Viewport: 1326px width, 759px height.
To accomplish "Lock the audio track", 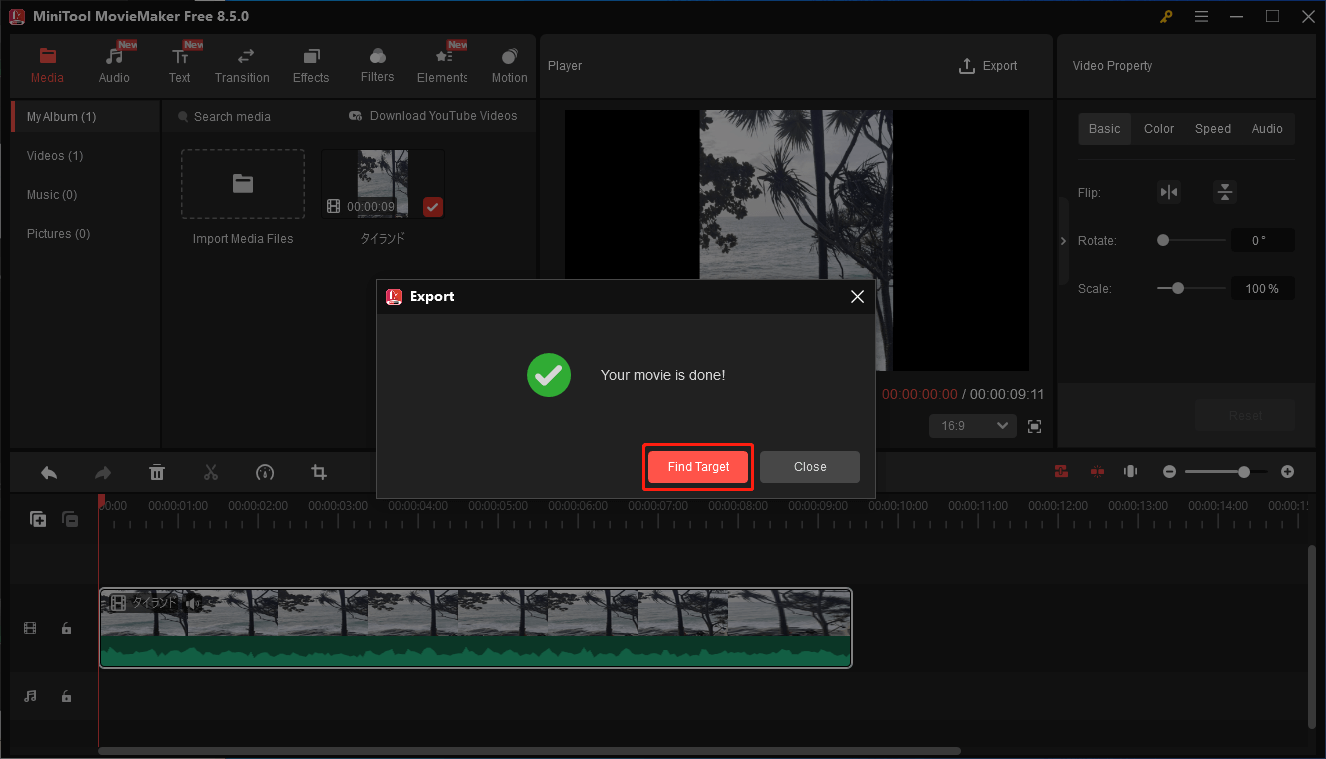I will point(66,696).
